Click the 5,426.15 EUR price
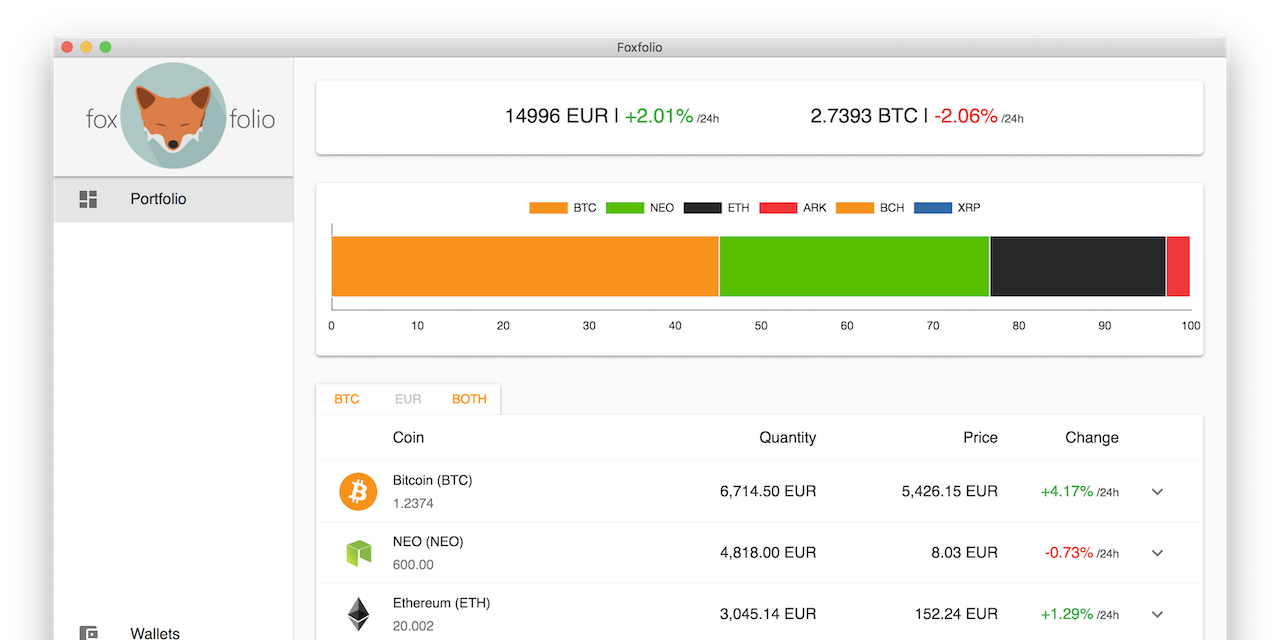Viewport: 1280px width, 640px height. (950, 491)
